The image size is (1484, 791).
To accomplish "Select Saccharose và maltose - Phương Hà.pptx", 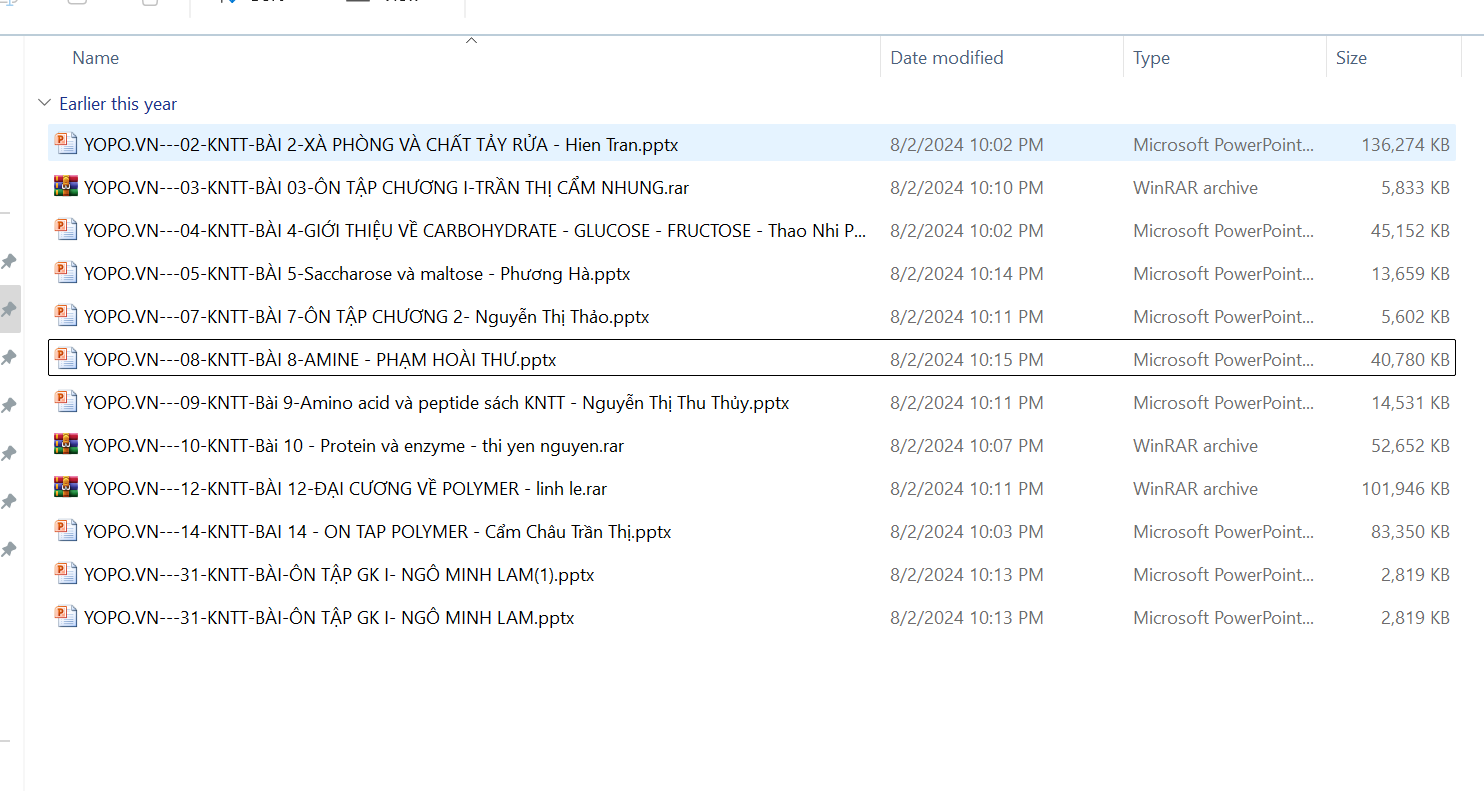I will click(357, 274).
